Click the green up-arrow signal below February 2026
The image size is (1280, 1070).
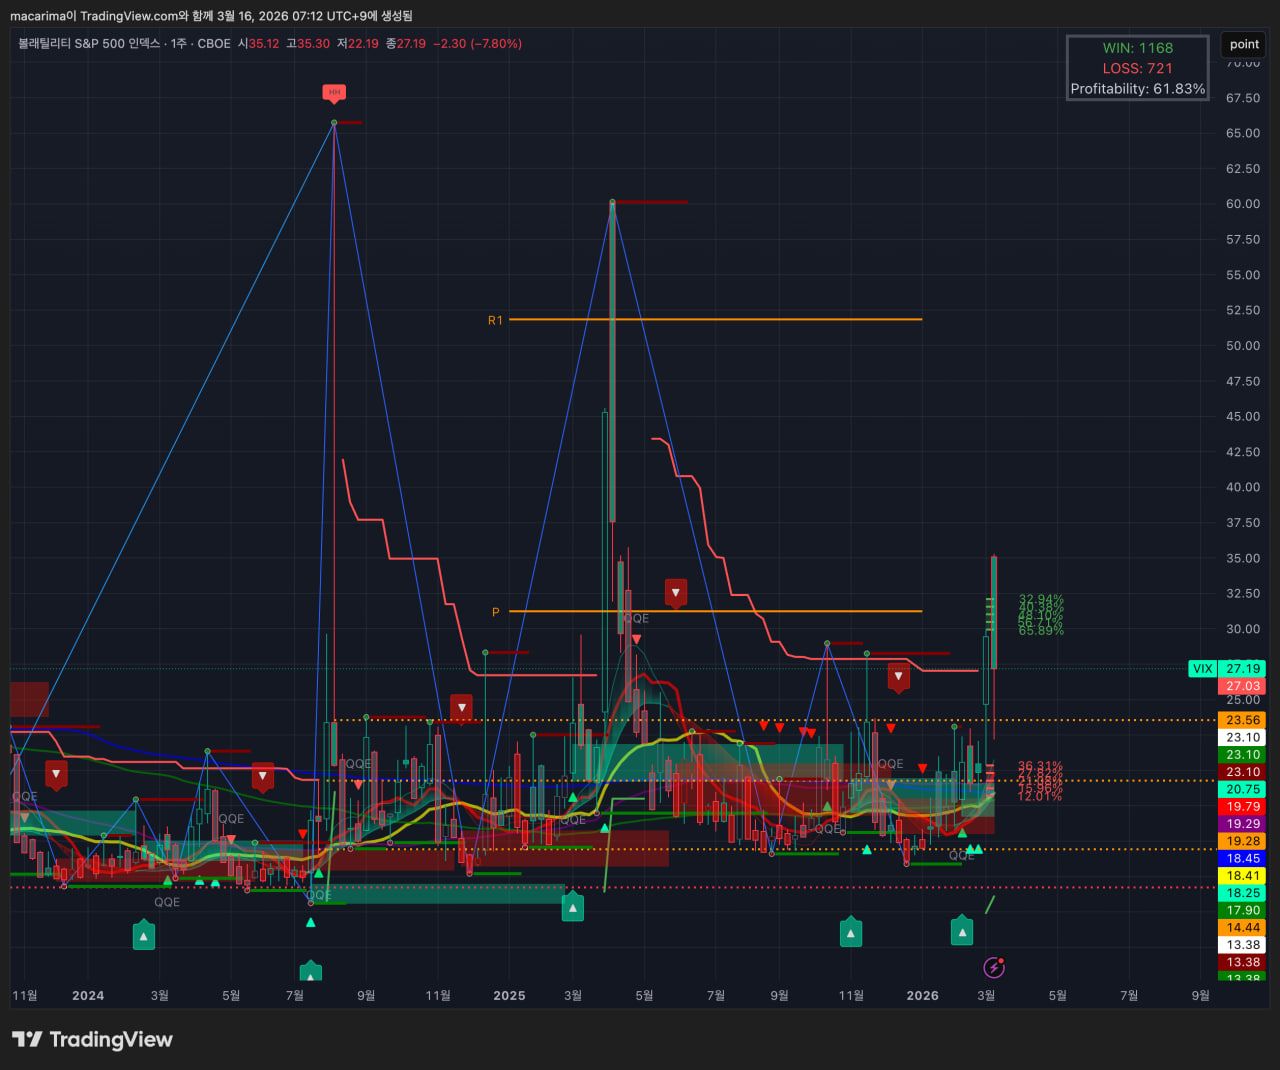[x=961, y=933]
